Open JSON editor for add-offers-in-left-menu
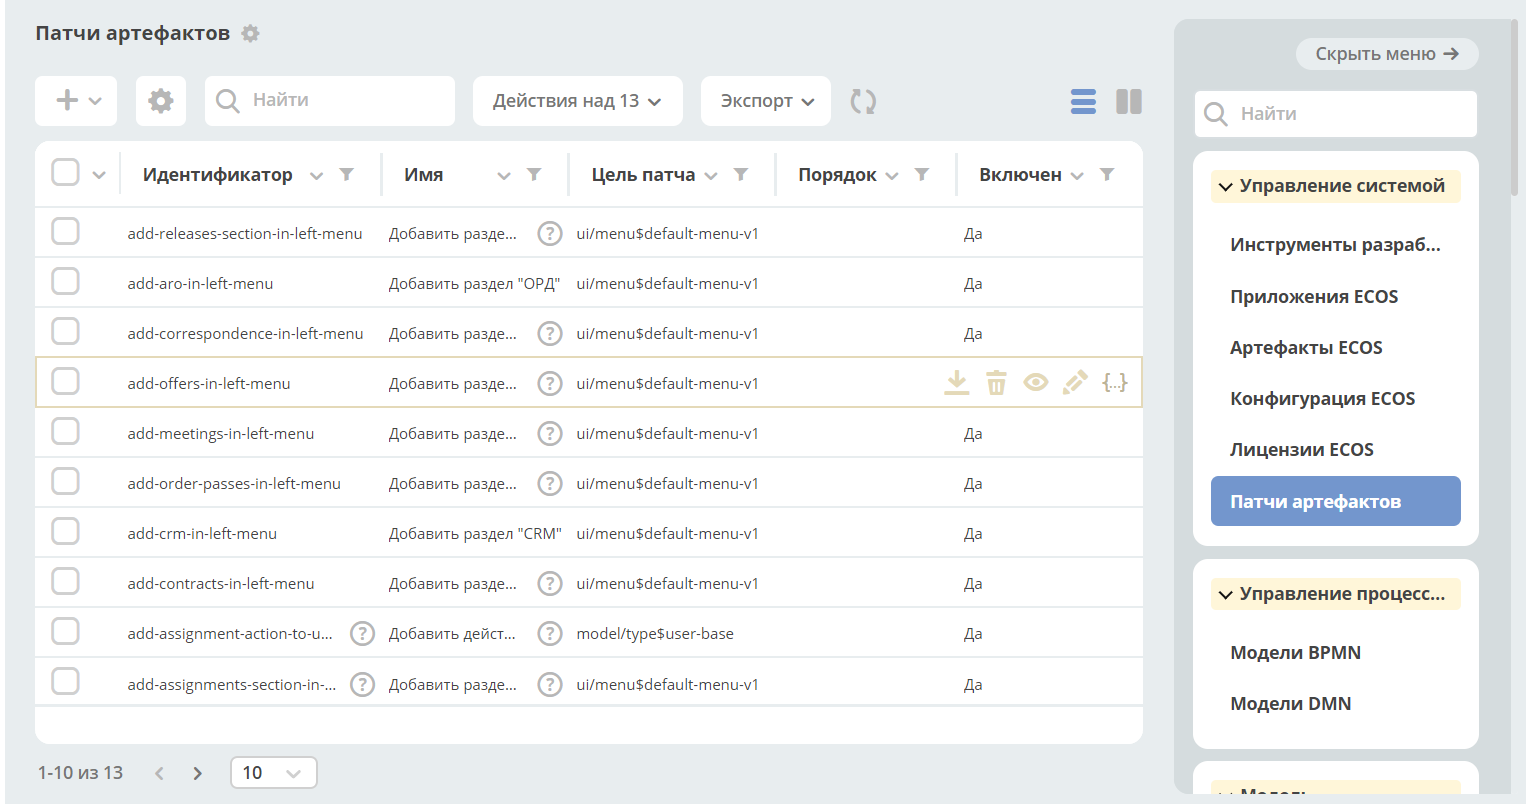This screenshot has width=1526, height=804. pos(1115,382)
